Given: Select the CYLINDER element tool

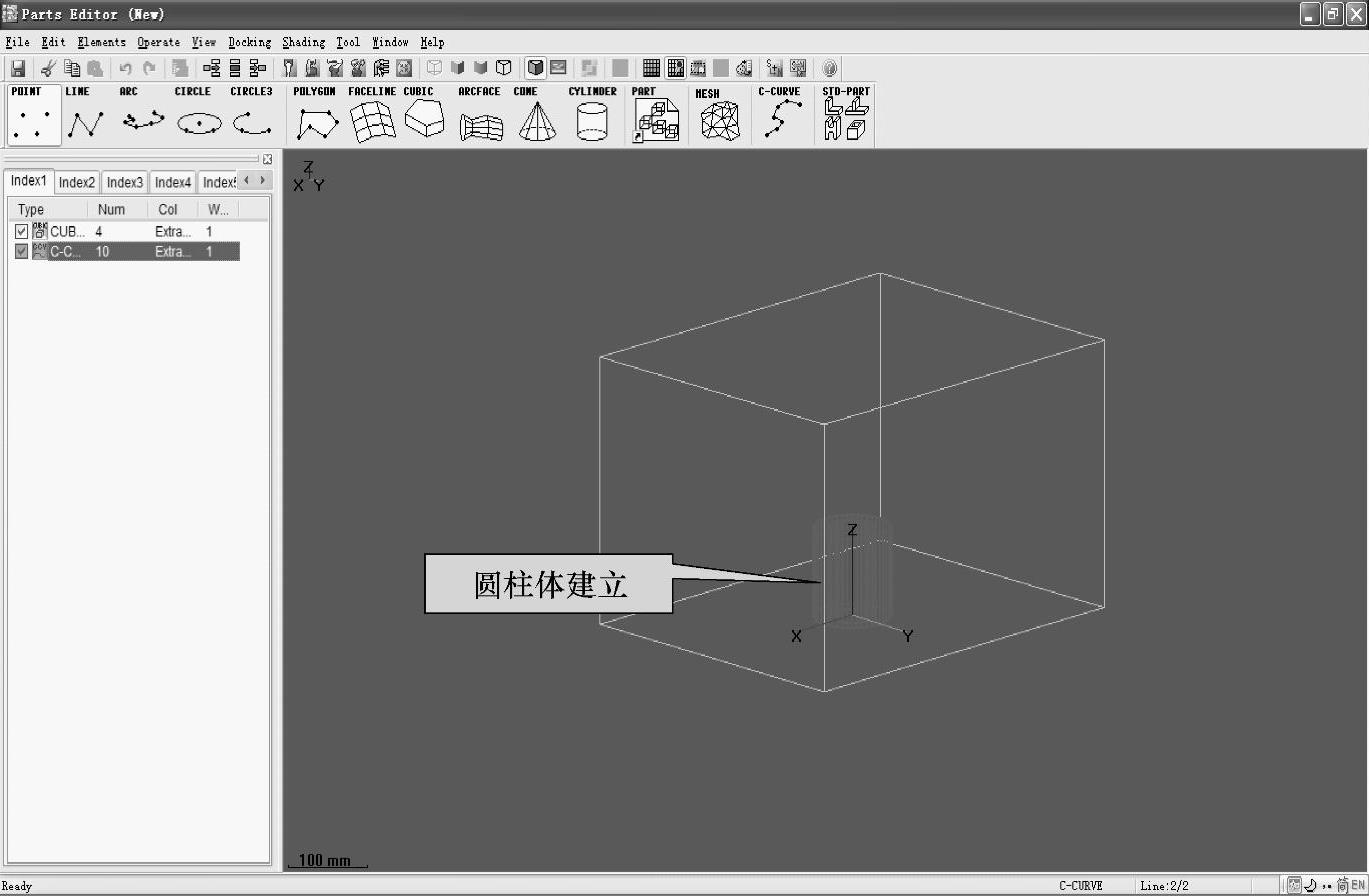Looking at the screenshot, I should click(592, 115).
